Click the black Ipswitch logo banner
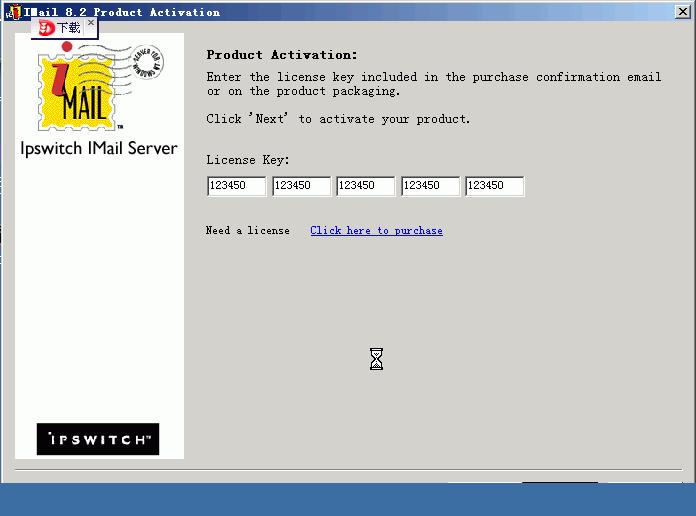Screen dimensions: 696x516 [x=98, y=439]
